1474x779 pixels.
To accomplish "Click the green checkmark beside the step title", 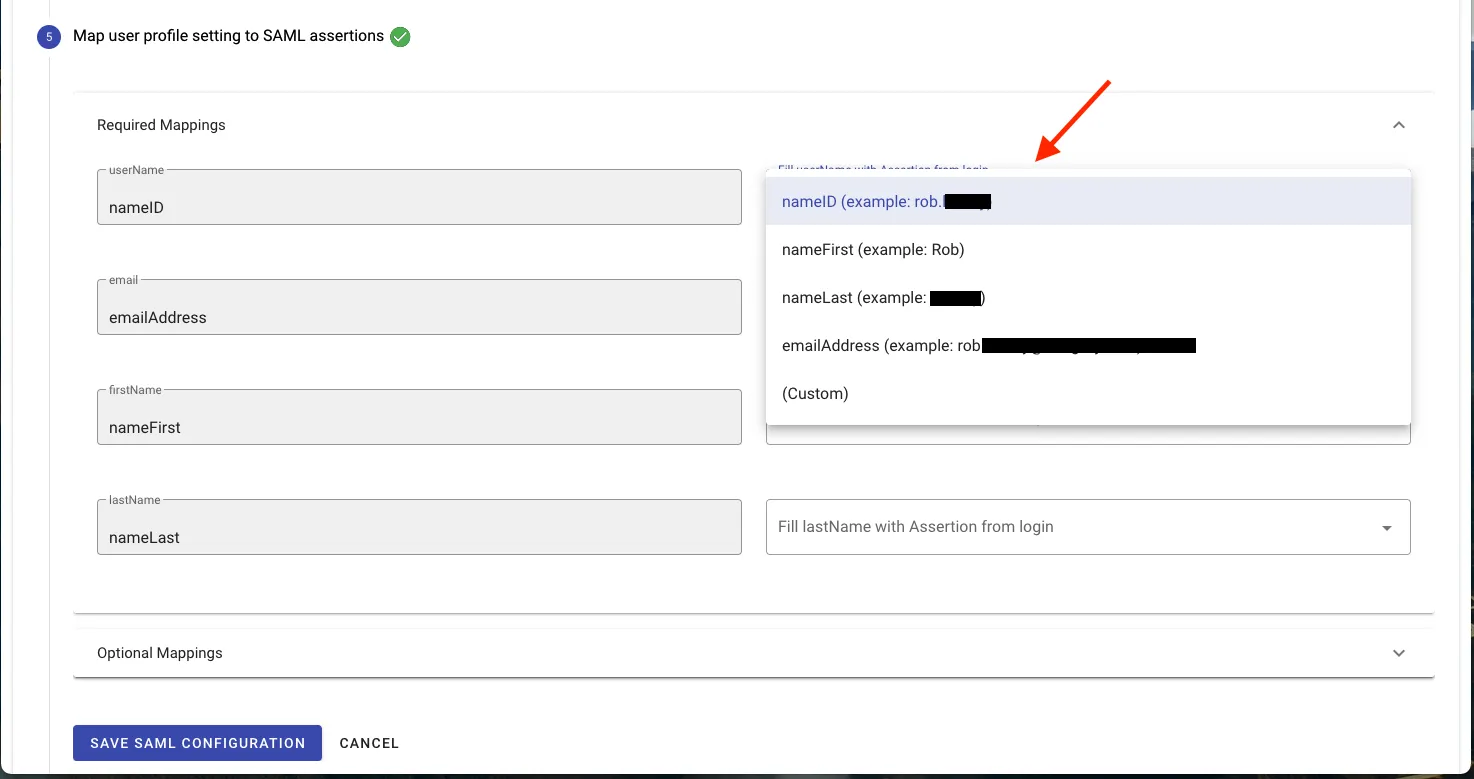I will 400,37.
